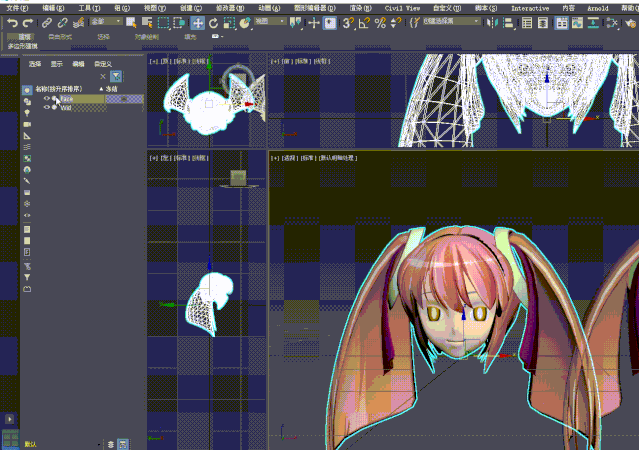The width and height of the screenshot is (639, 450).
Task: Toggle Display Lights bulb filter icon
Action: pos(27,113)
